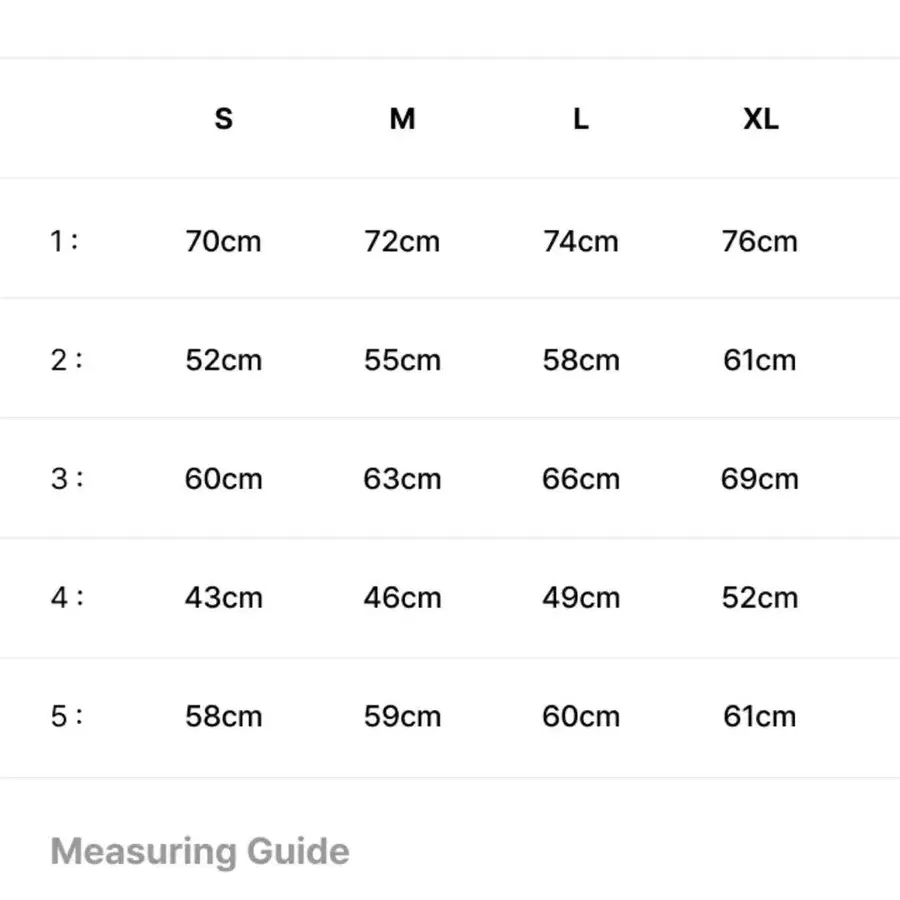Click the 58cm cell in row 2

(x=581, y=360)
